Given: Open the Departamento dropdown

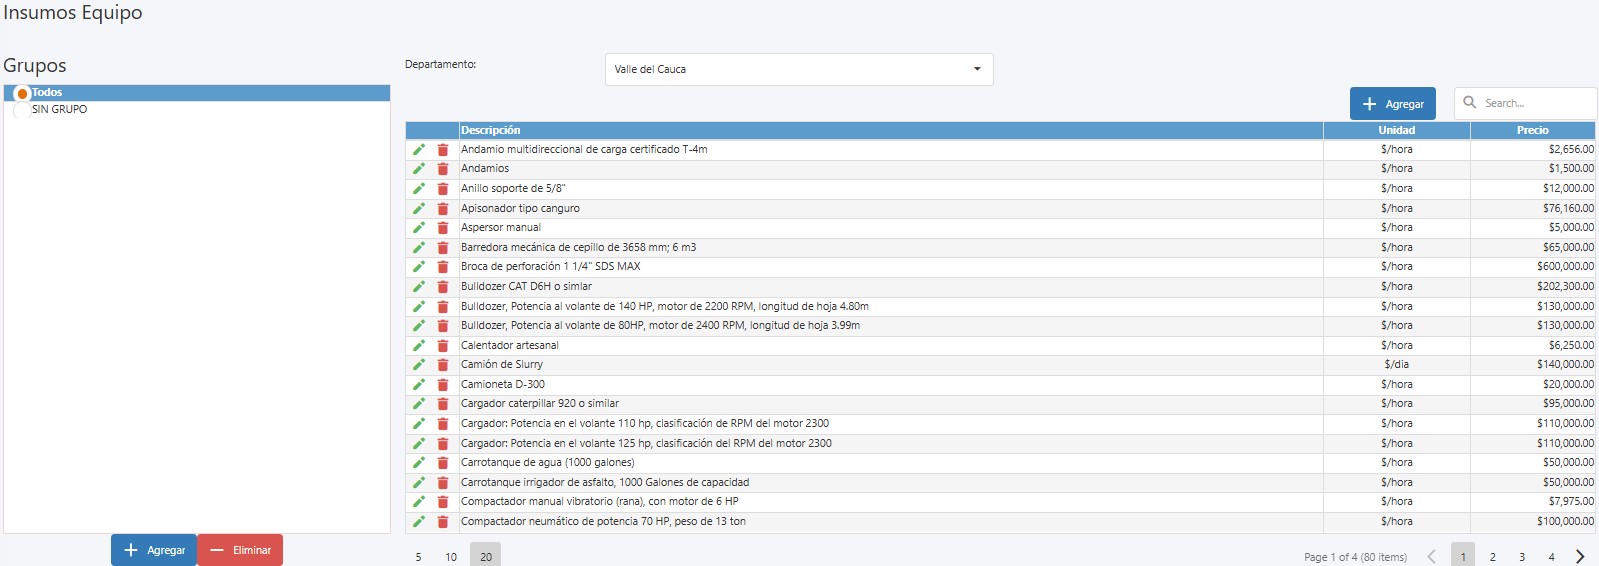Looking at the screenshot, I should 798,69.
